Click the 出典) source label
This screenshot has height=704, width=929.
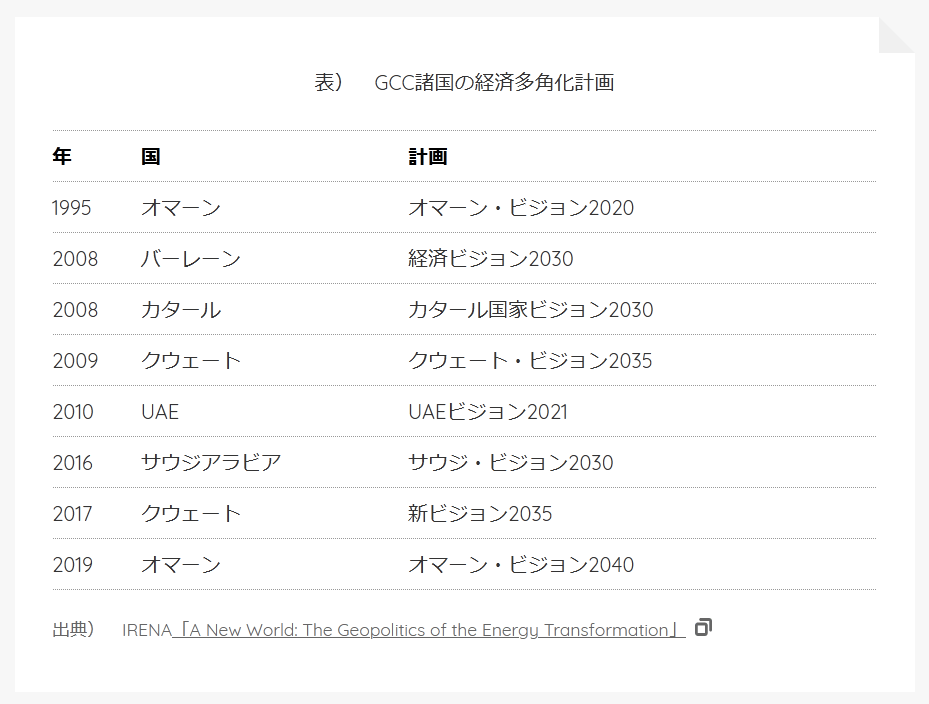pyautogui.click(x=73, y=630)
